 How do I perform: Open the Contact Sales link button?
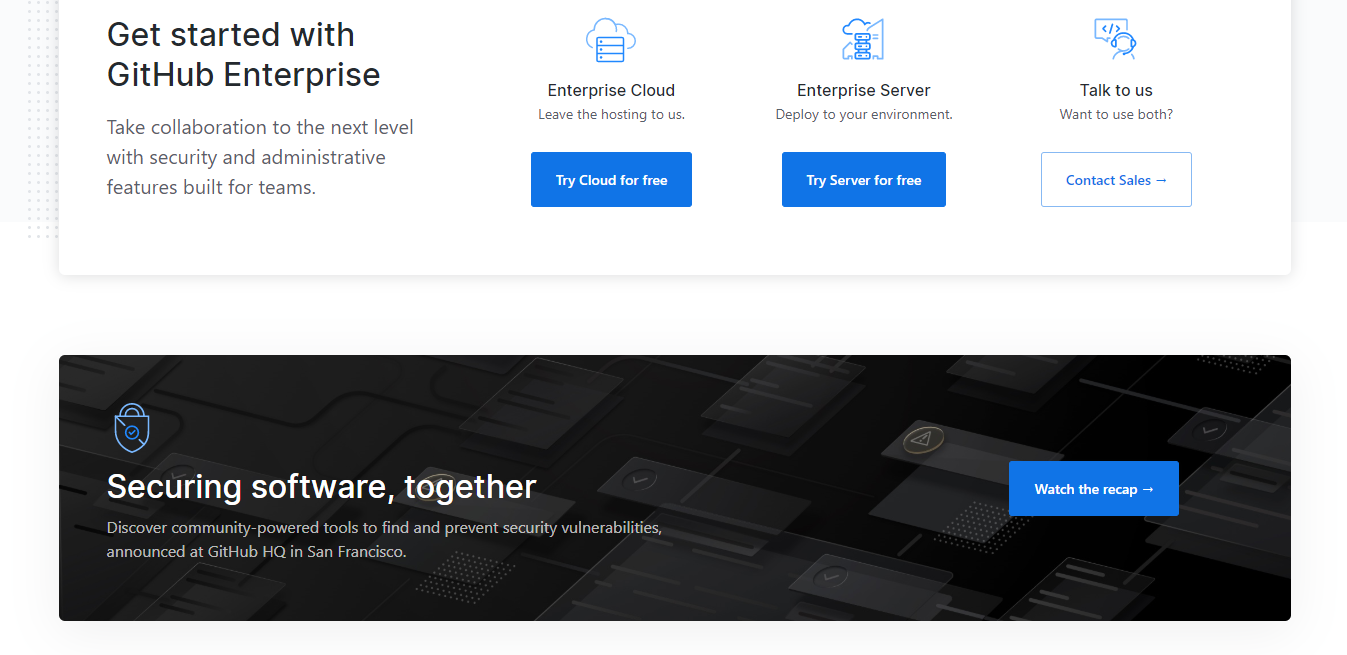1116,180
